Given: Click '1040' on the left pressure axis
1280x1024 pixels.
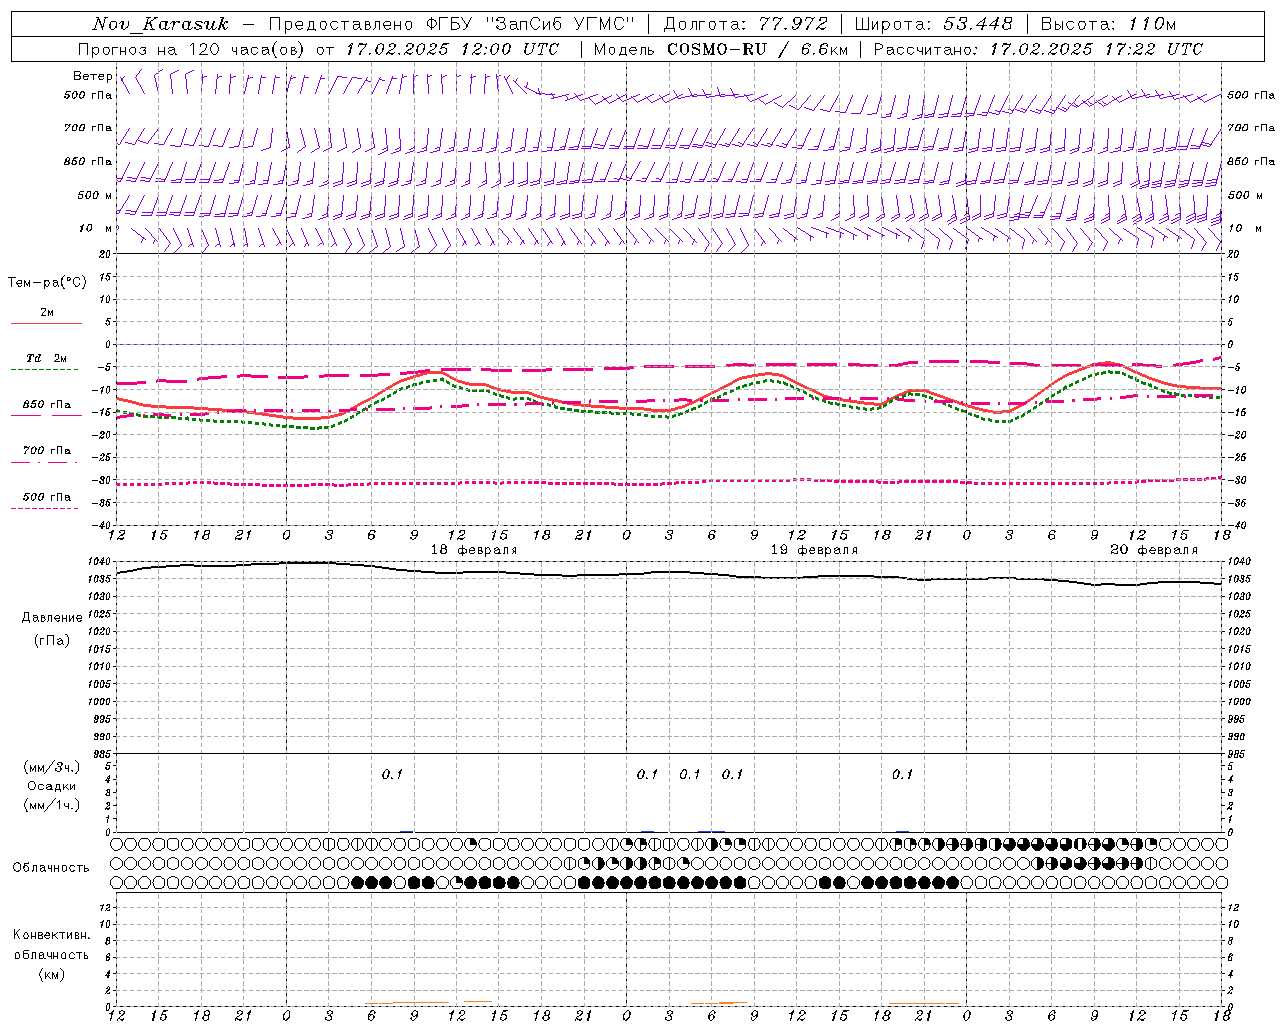Looking at the screenshot, I should point(102,561).
